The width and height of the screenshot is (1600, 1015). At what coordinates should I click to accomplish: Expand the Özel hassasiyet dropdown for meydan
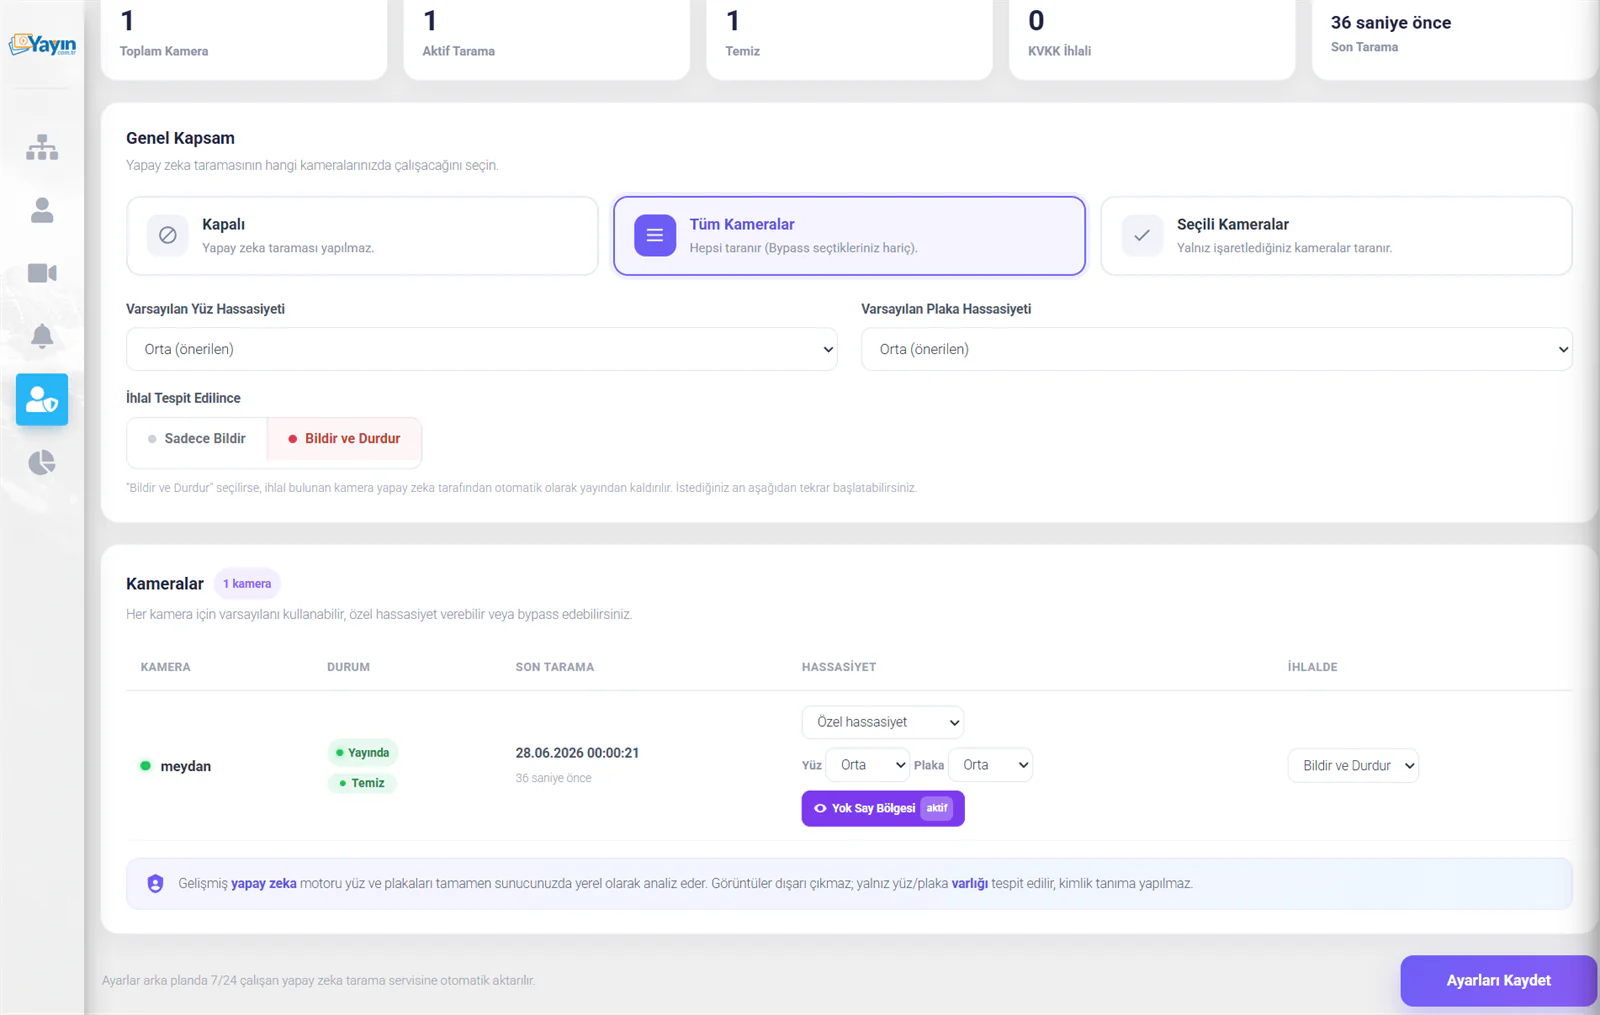point(882,722)
